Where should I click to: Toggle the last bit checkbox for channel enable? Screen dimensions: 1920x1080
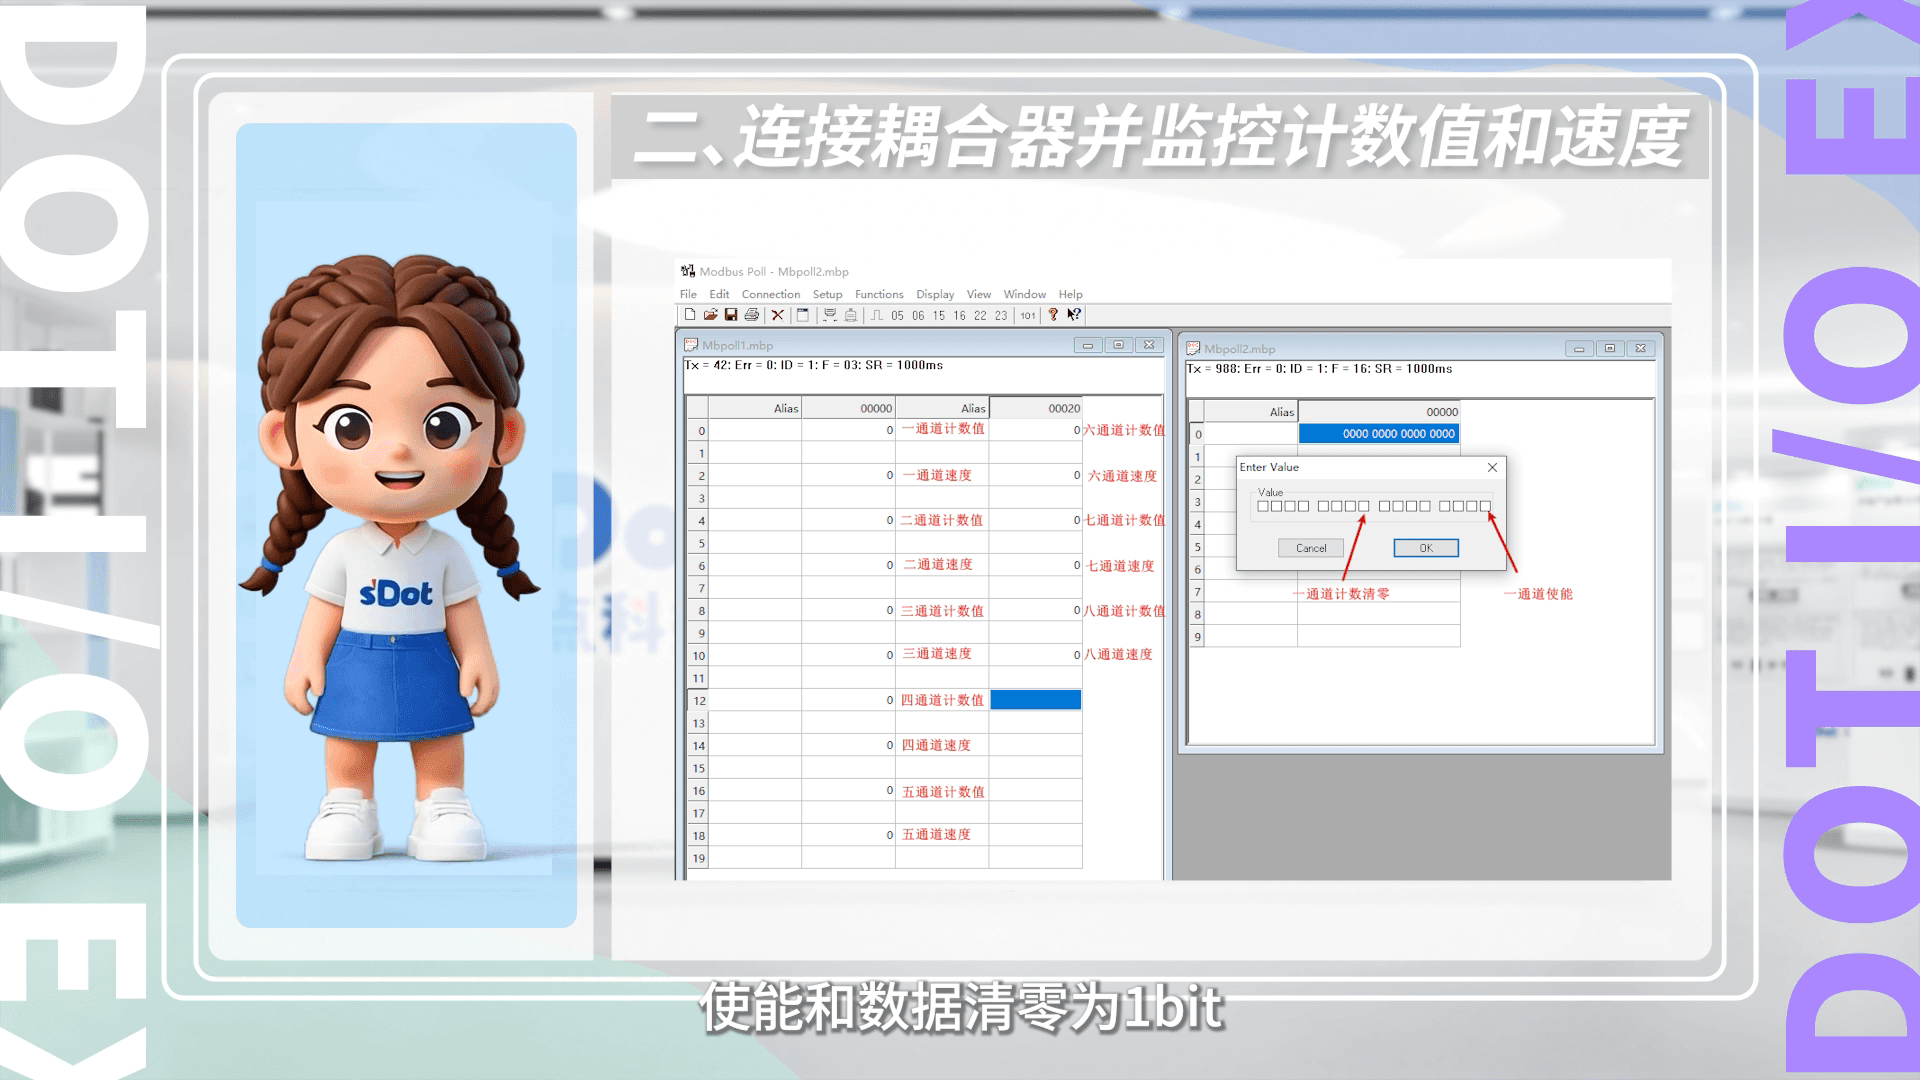tap(1485, 506)
